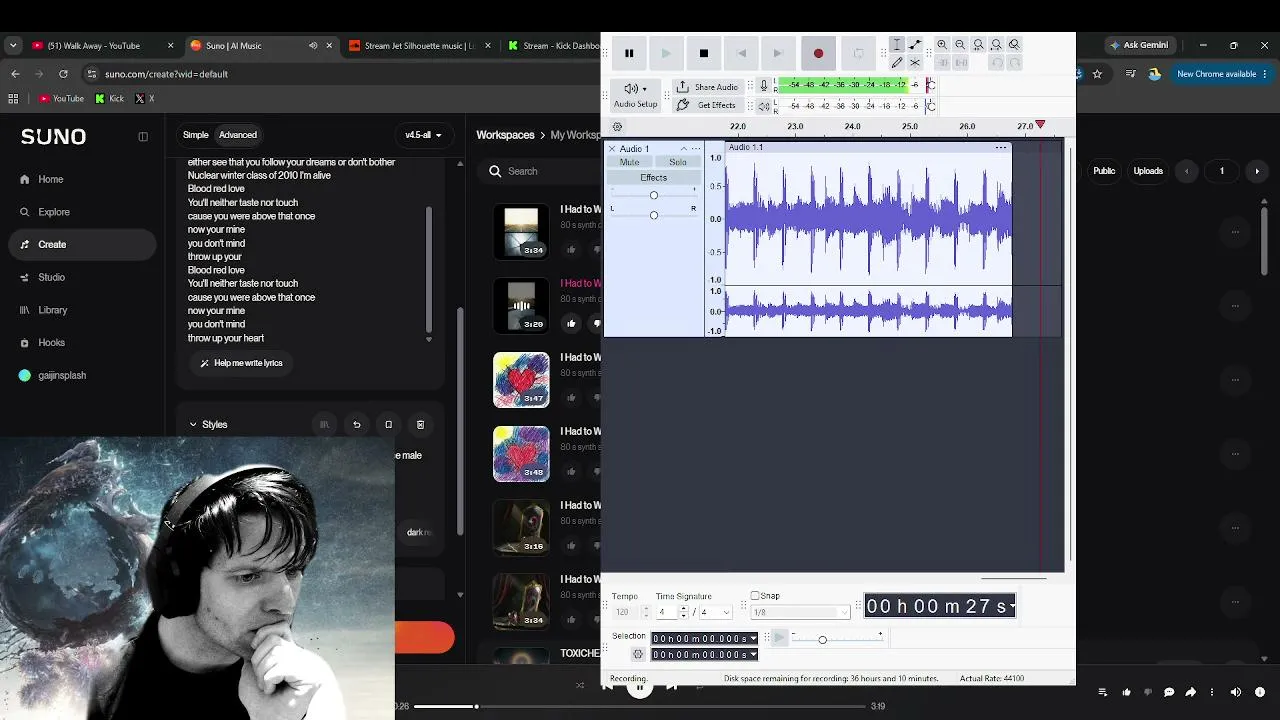Viewport: 1280px width, 720px height.
Task: Zoom in on the Audacity timeline
Action: pyautogui.click(x=942, y=45)
